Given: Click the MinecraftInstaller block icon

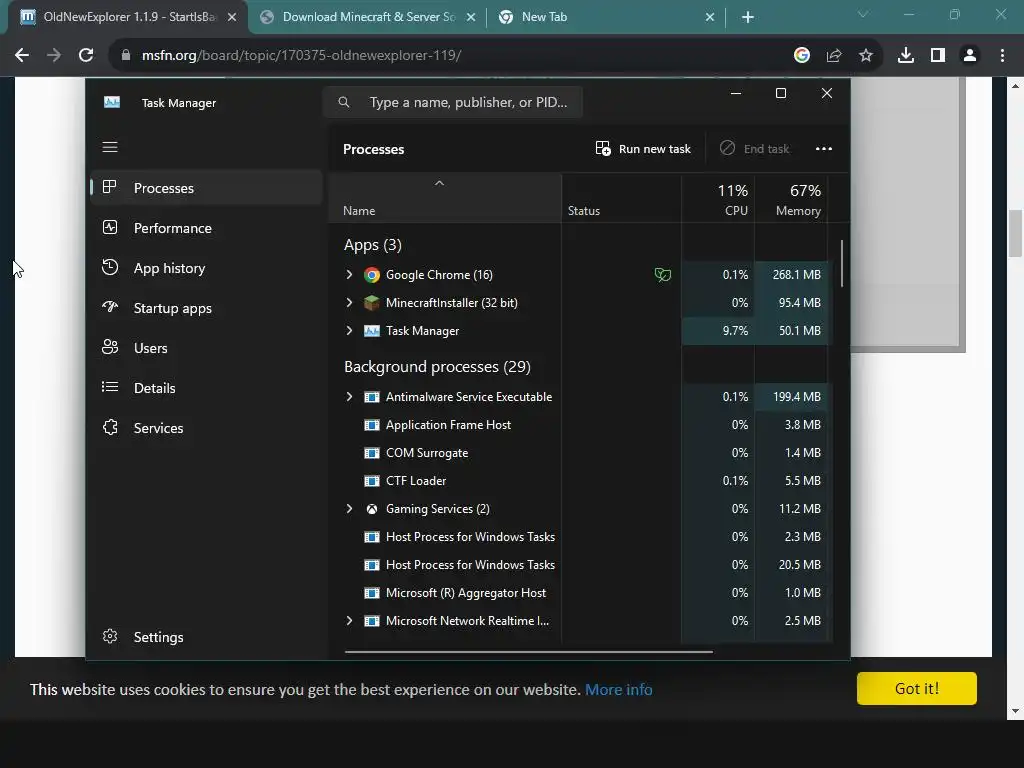Looking at the screenshot, I should pyautogui.click(x=372, y=303).
